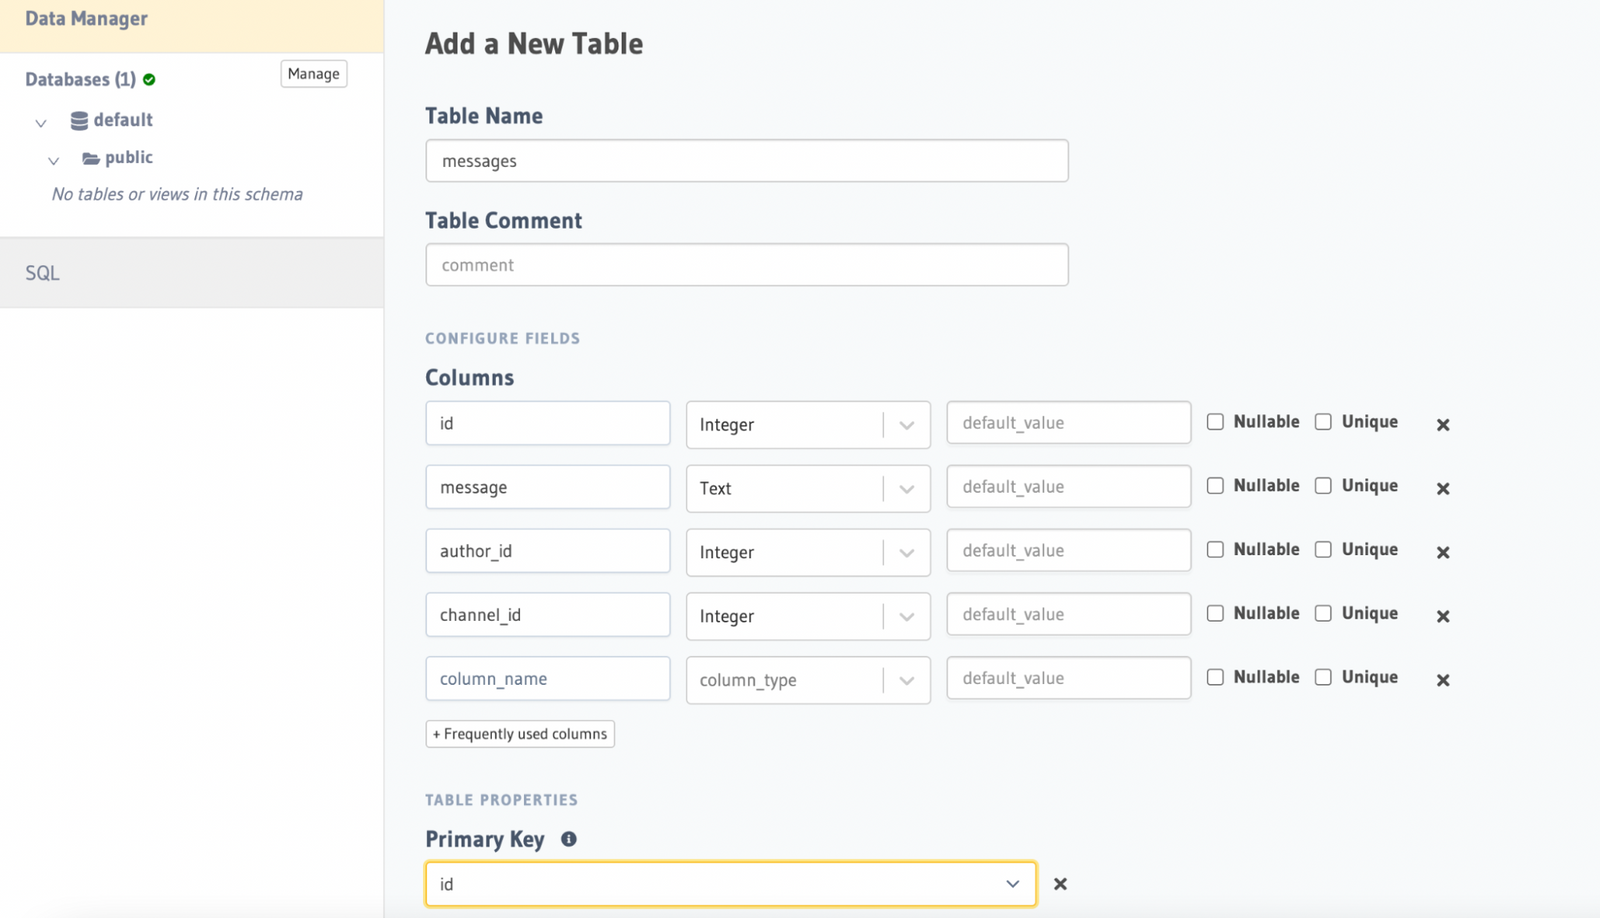Clear the Primary Key selection with the X icon

pyautogui.click(x=1061, y=884)
